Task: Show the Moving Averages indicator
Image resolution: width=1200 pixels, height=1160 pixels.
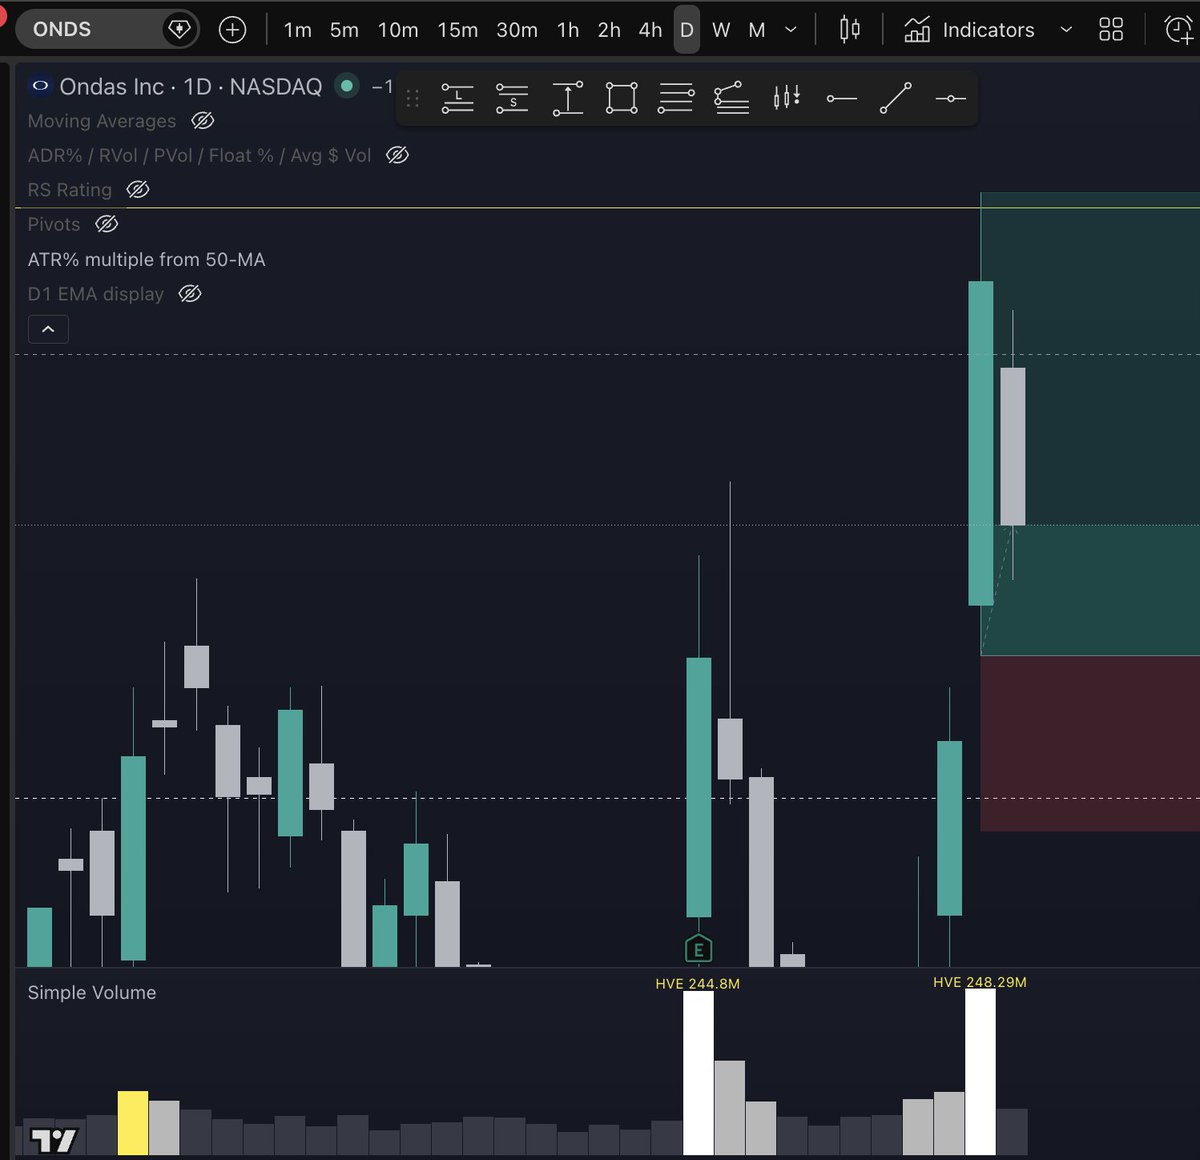Action: [203, 121]
